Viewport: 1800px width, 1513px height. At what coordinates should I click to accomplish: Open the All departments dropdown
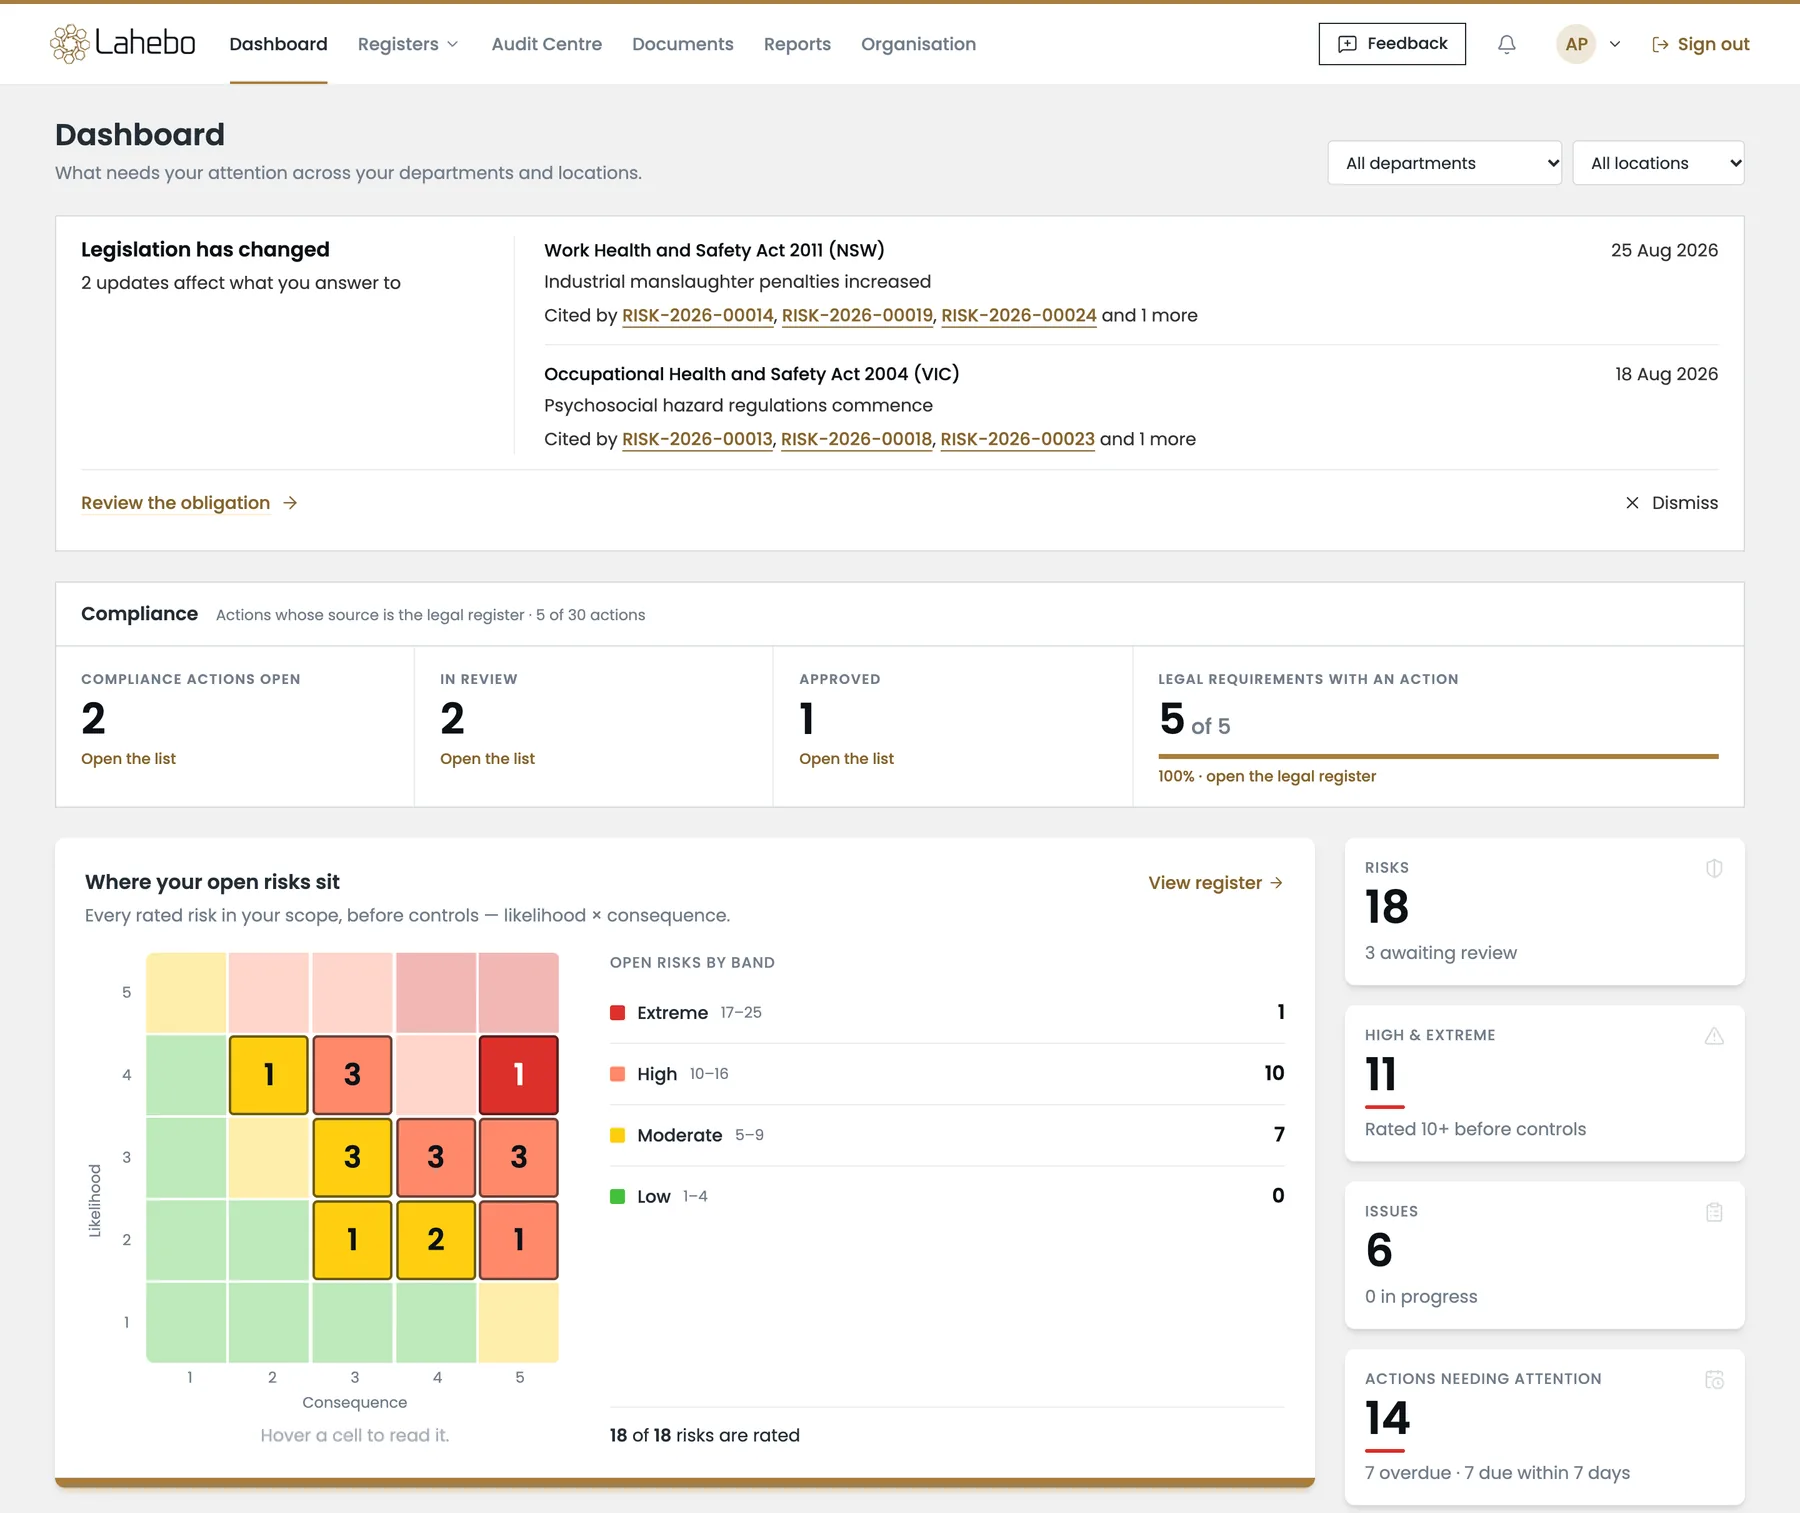point(1445,163)
